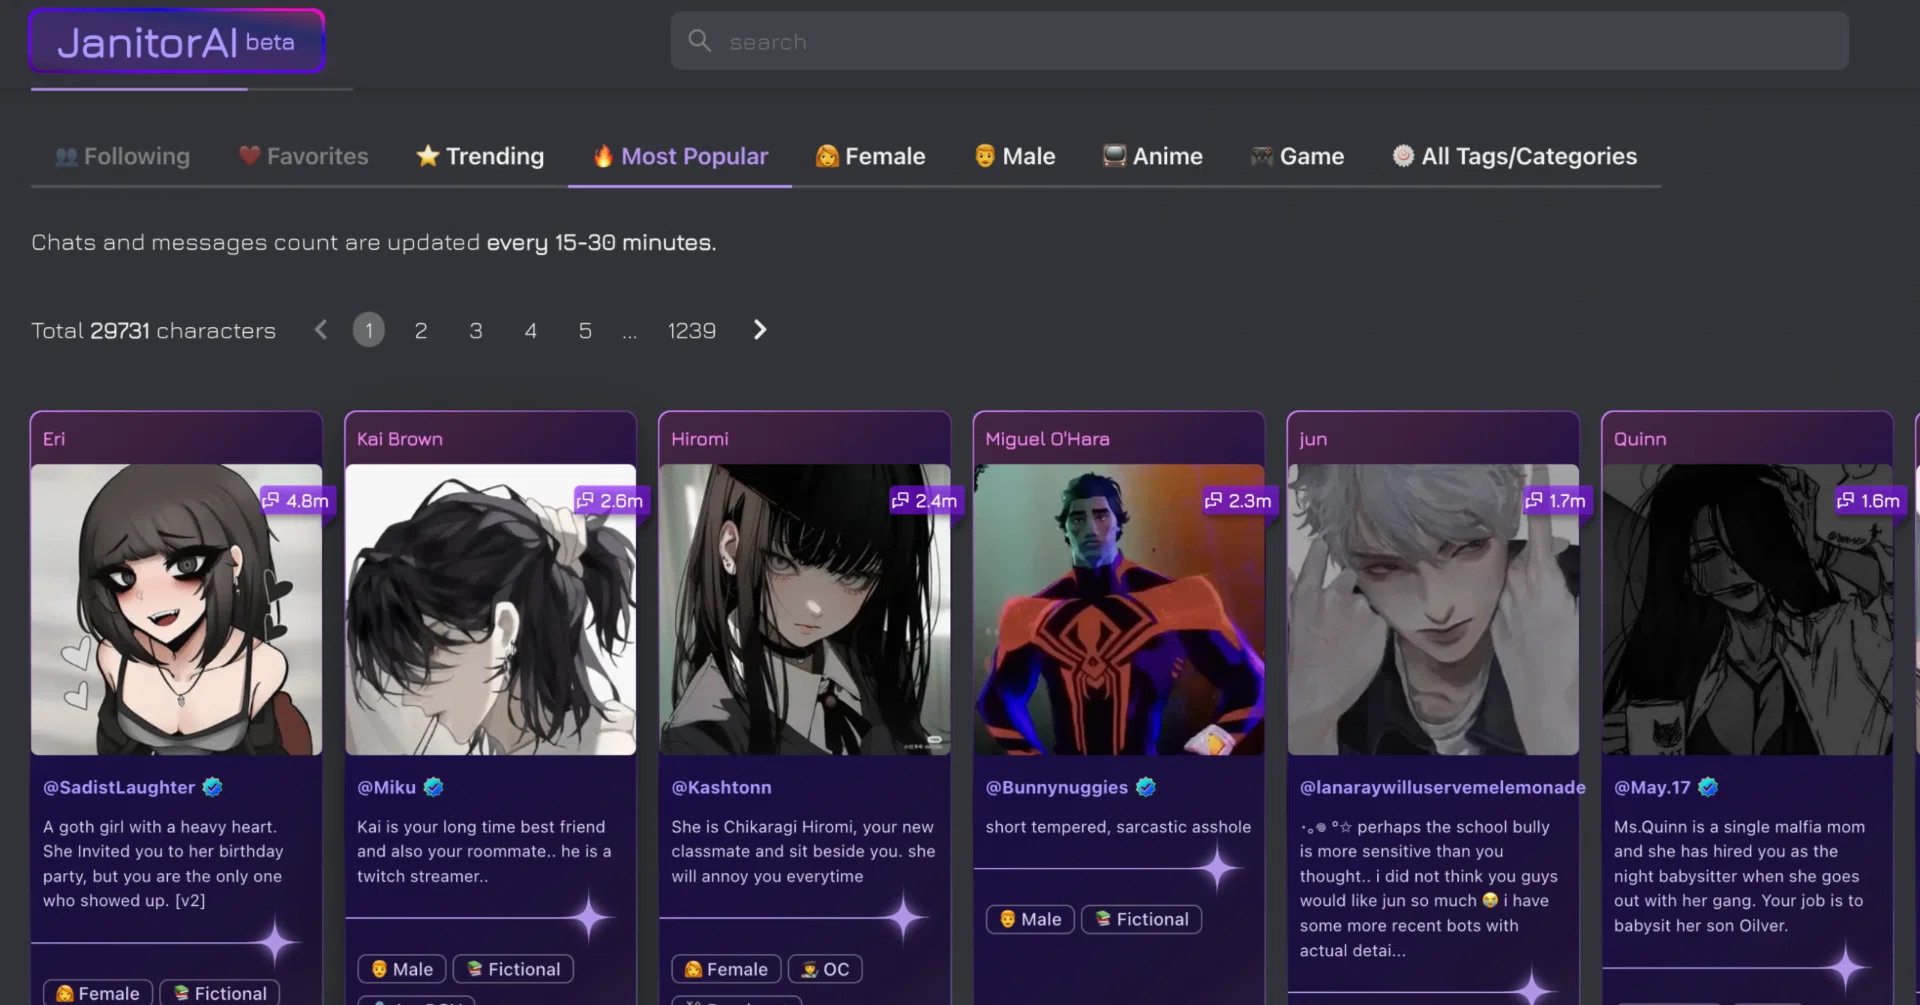The image size is (1920, 1005).
Task: Go to the previous page arrow
Action: coord(321,330)
